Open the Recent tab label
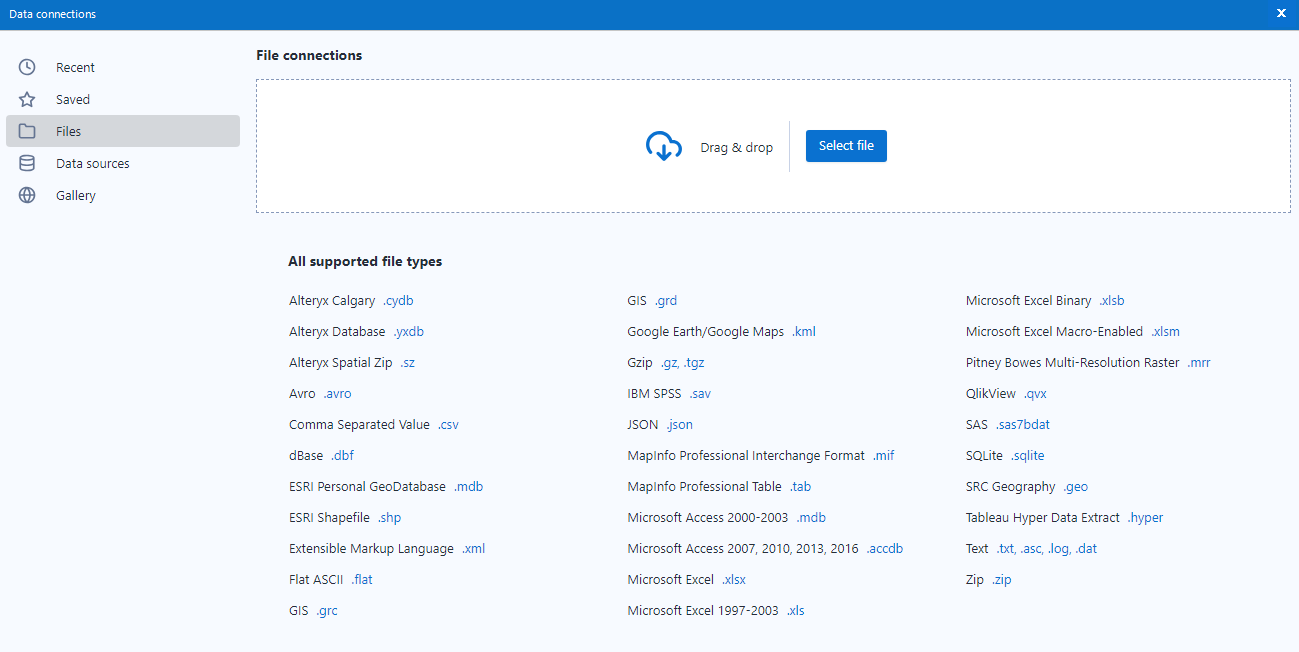Image resolution: width=1299 pixels, height=652 pixels. point(75,67)
